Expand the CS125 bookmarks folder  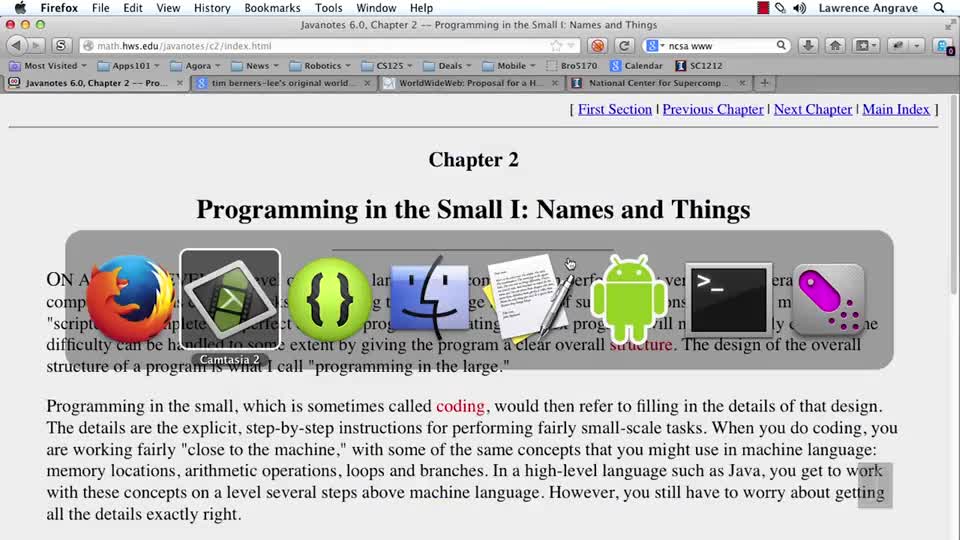[x=387, y=66]
